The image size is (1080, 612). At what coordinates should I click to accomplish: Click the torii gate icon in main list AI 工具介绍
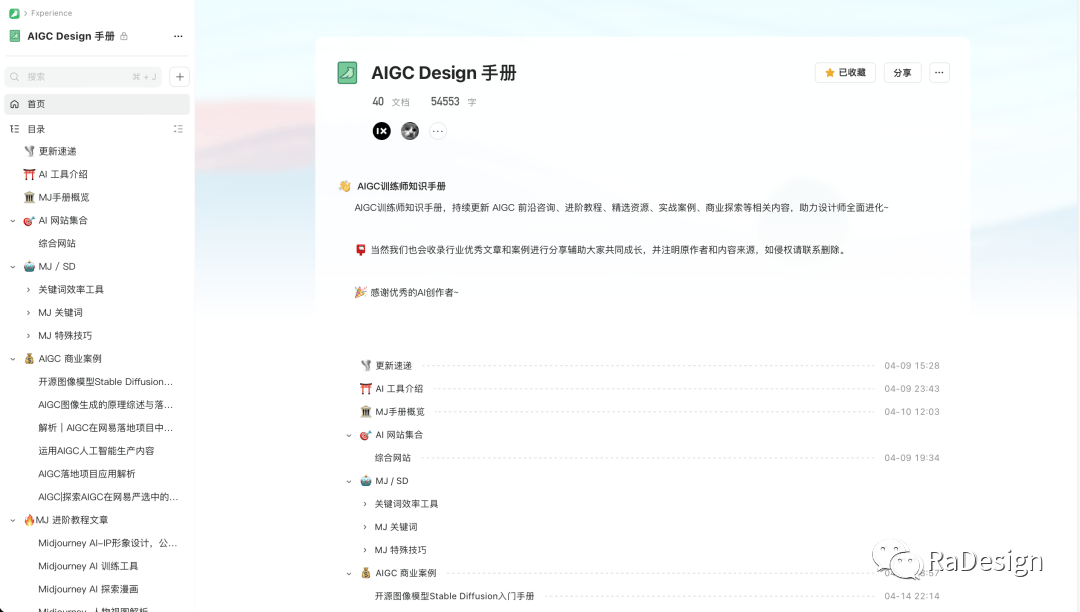tap(366, 389)
